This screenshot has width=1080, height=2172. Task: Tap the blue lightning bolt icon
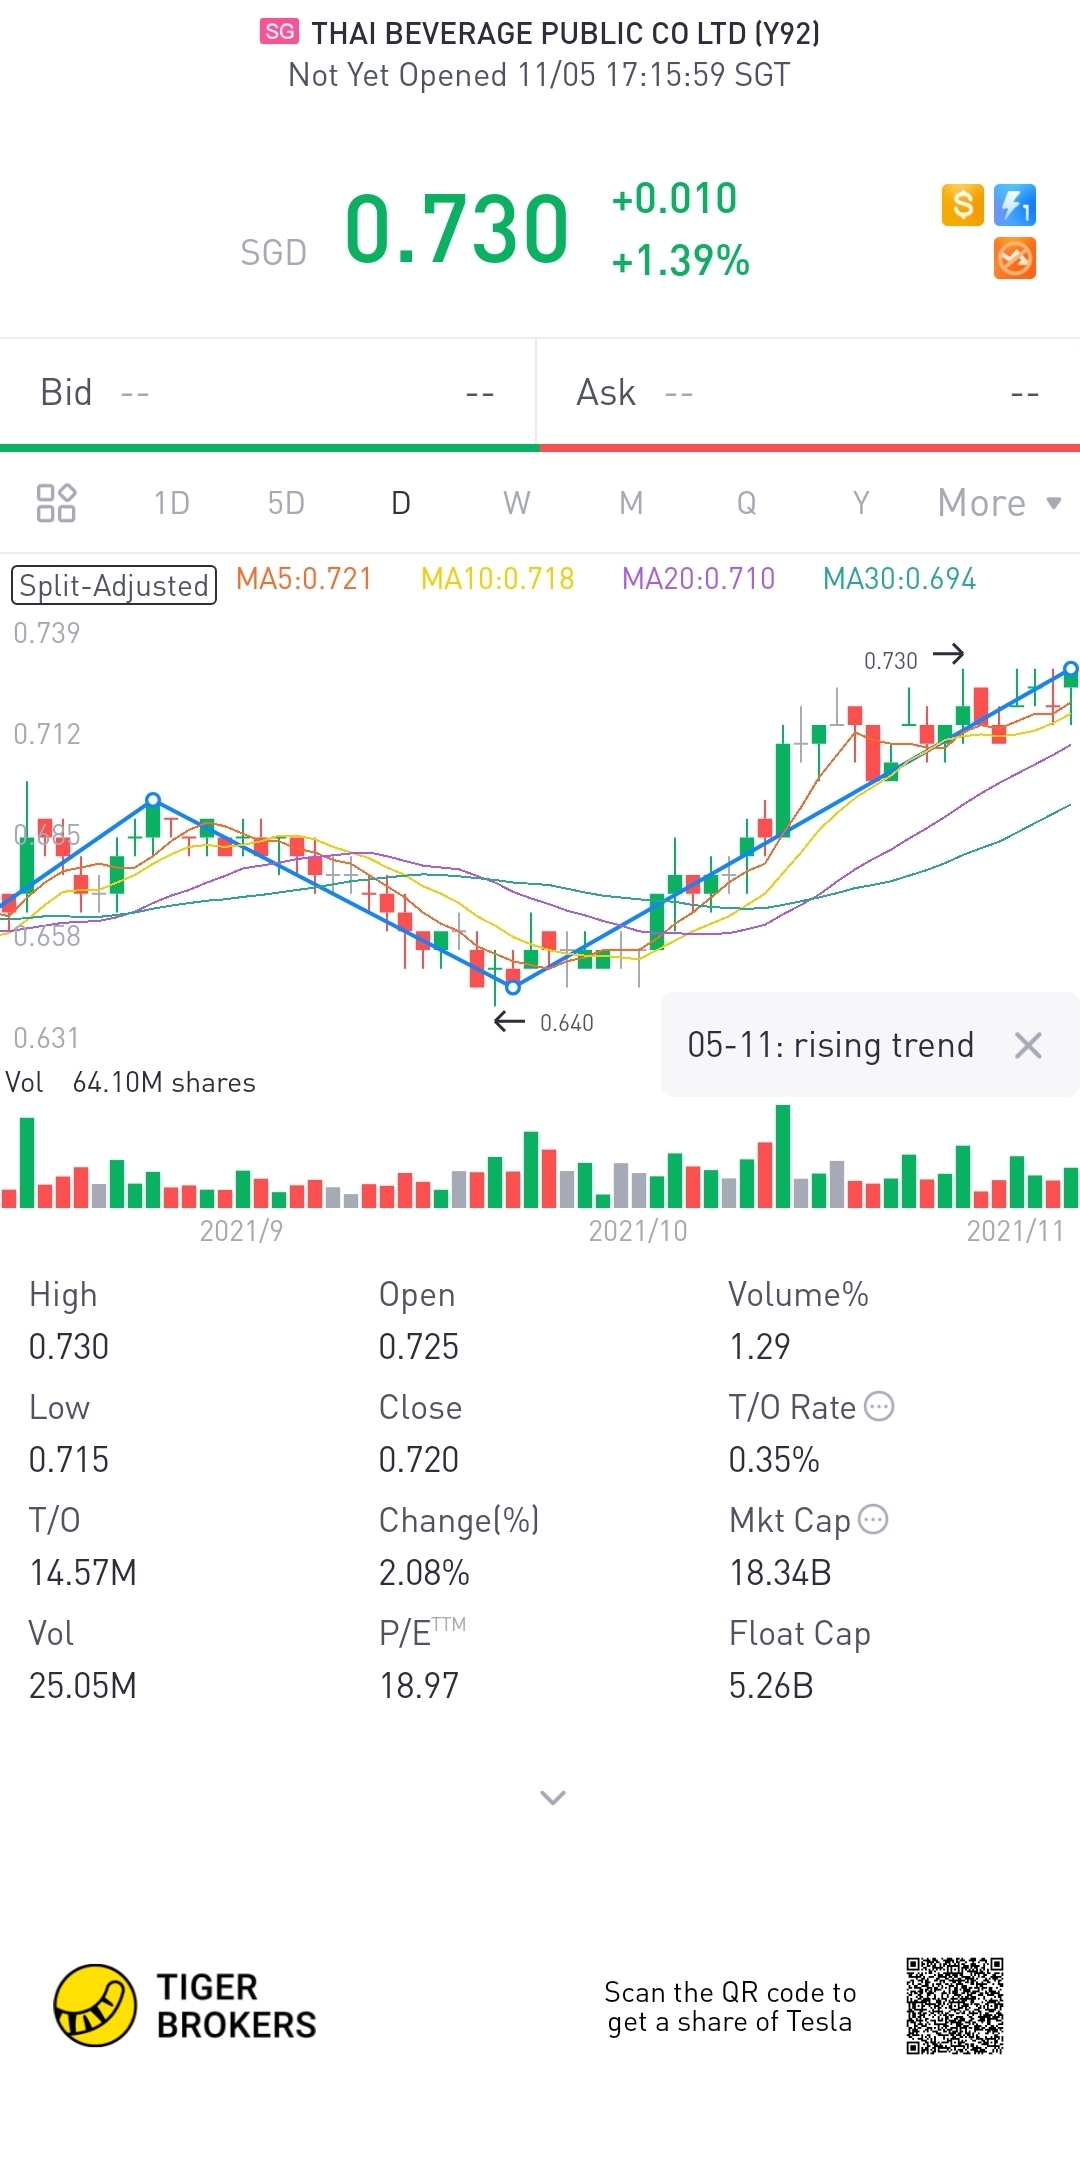point(1015,205)
